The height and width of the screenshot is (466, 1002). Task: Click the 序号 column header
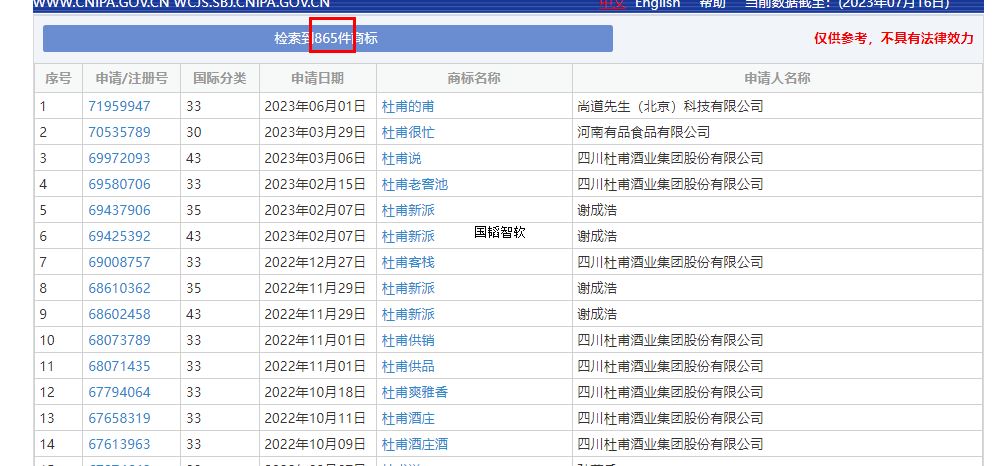58,79
